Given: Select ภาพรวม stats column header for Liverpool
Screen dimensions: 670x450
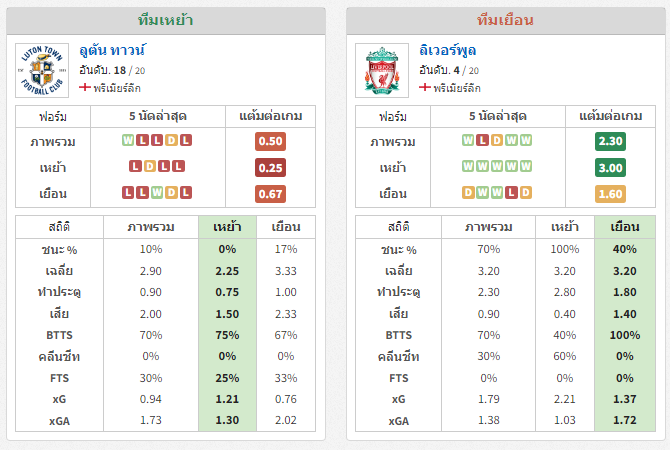Looking at the screenshot, I should pyautogui.click(x=488, y=227).
